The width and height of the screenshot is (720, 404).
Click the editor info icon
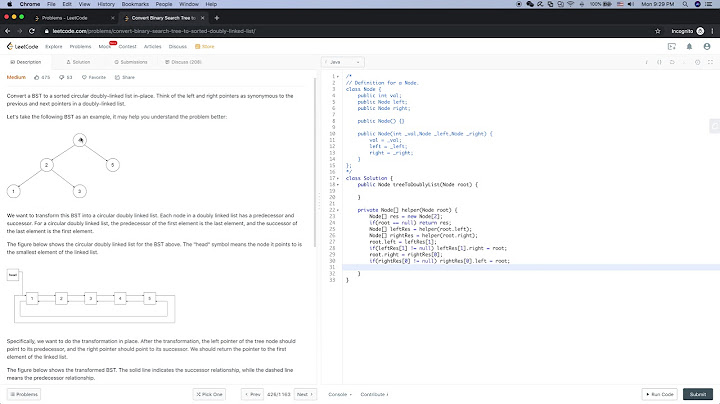point(647,62)
